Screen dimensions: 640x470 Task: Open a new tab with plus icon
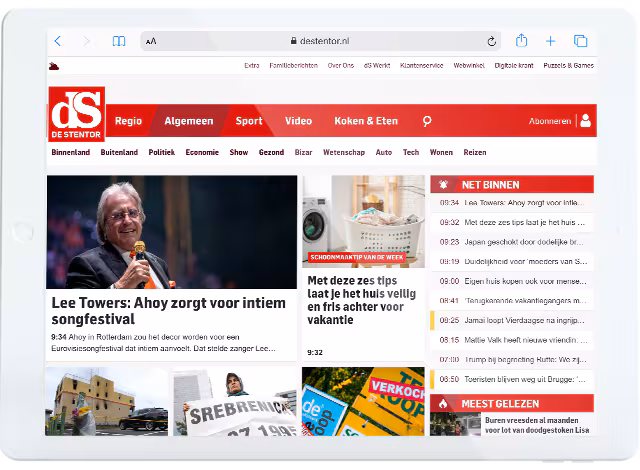coord(550,41)
